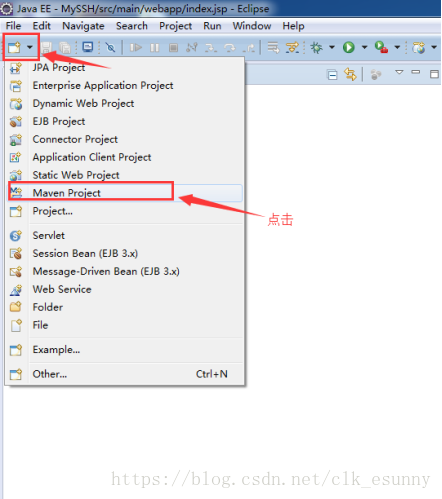Click the Step Return icon

[249, 48]
